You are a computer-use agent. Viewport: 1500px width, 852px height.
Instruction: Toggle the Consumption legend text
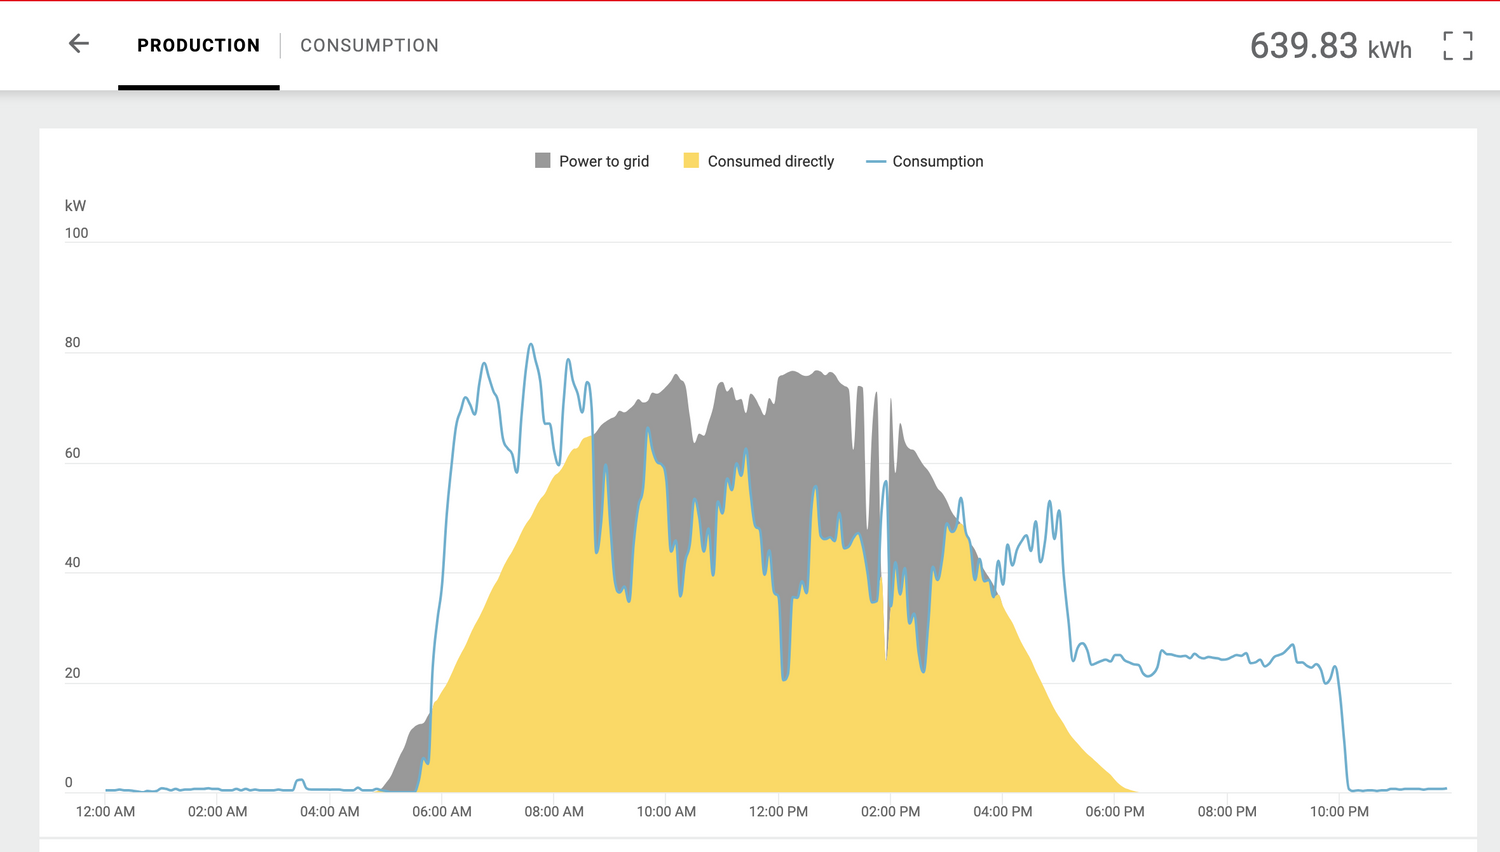point(937,162)
